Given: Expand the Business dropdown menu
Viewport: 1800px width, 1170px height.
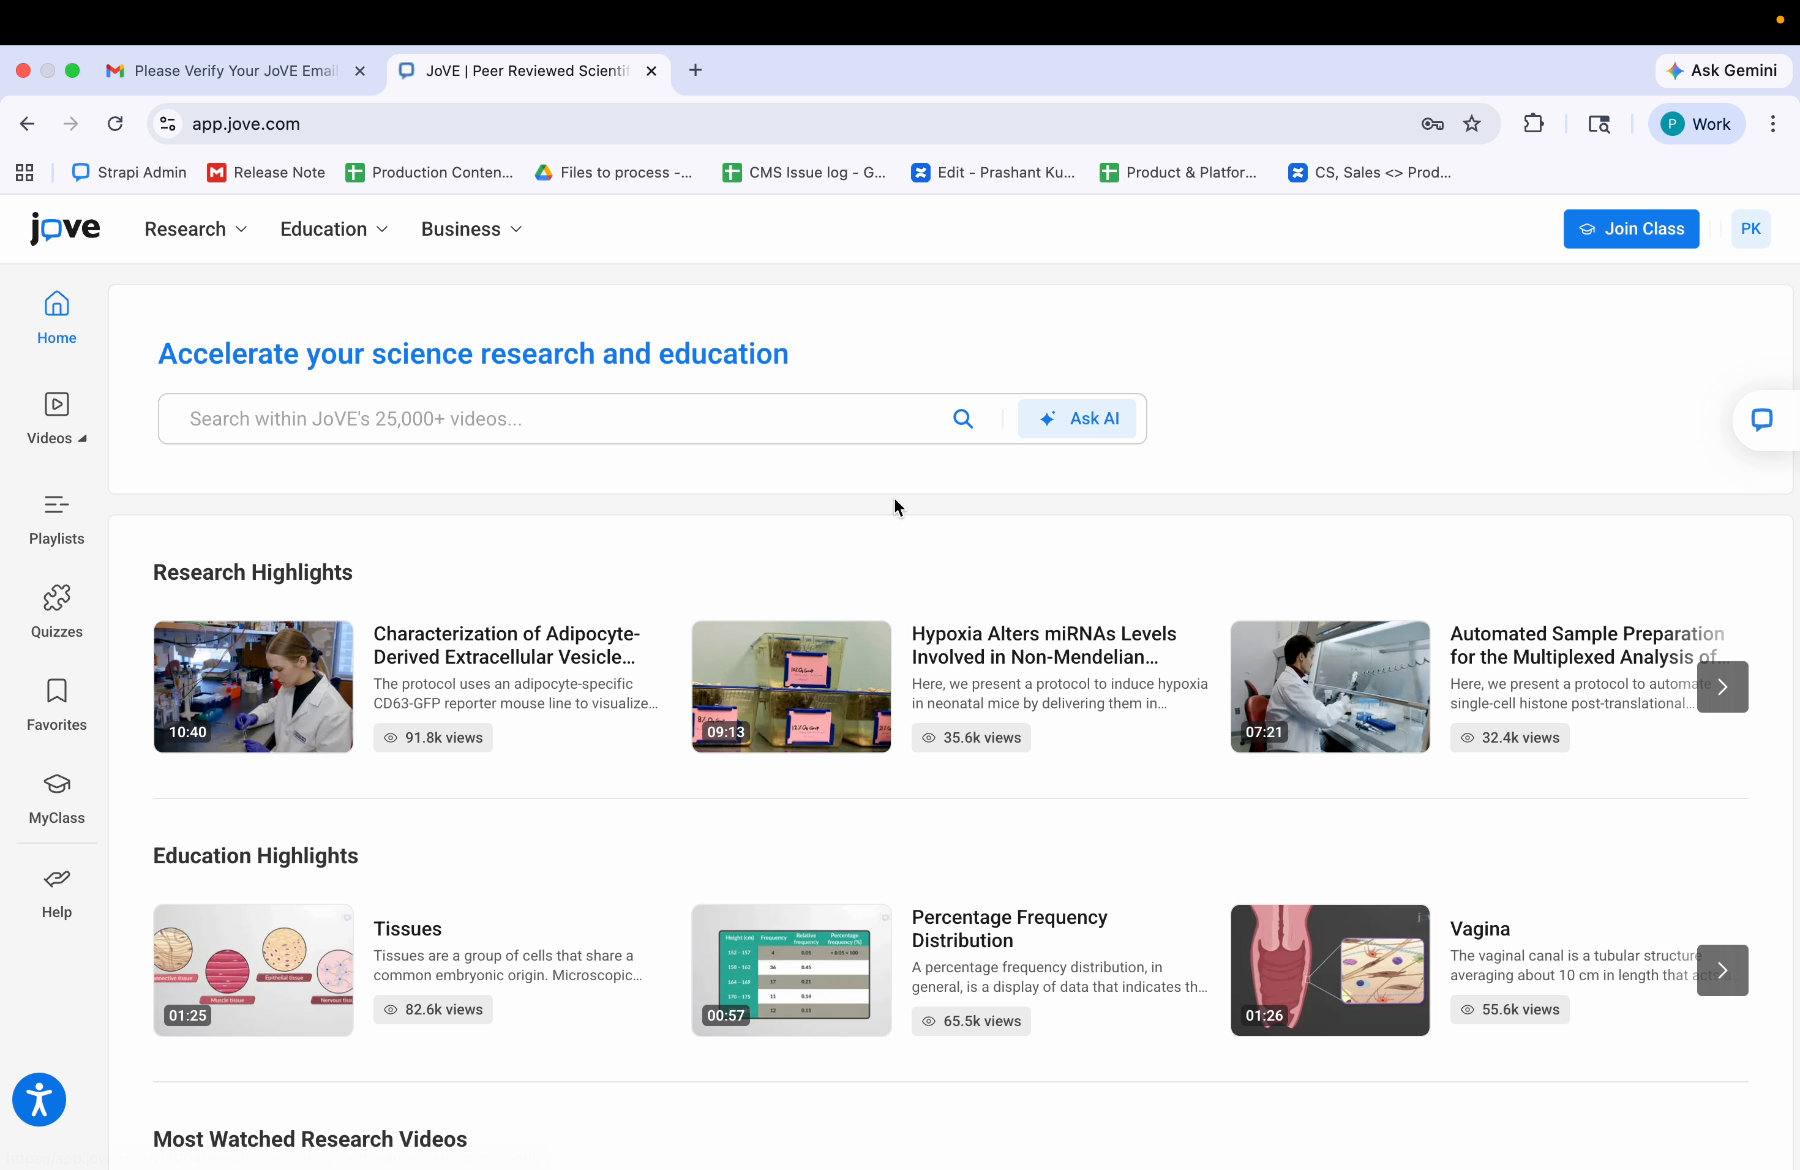Looking at the screenshot, I should (471, 229).
